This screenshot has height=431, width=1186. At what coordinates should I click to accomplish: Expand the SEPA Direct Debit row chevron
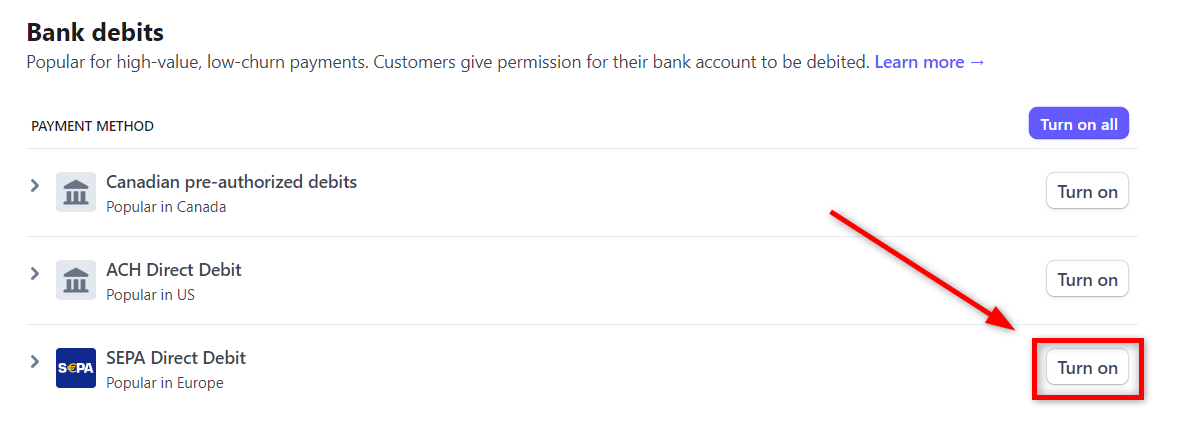pos(34,361)
